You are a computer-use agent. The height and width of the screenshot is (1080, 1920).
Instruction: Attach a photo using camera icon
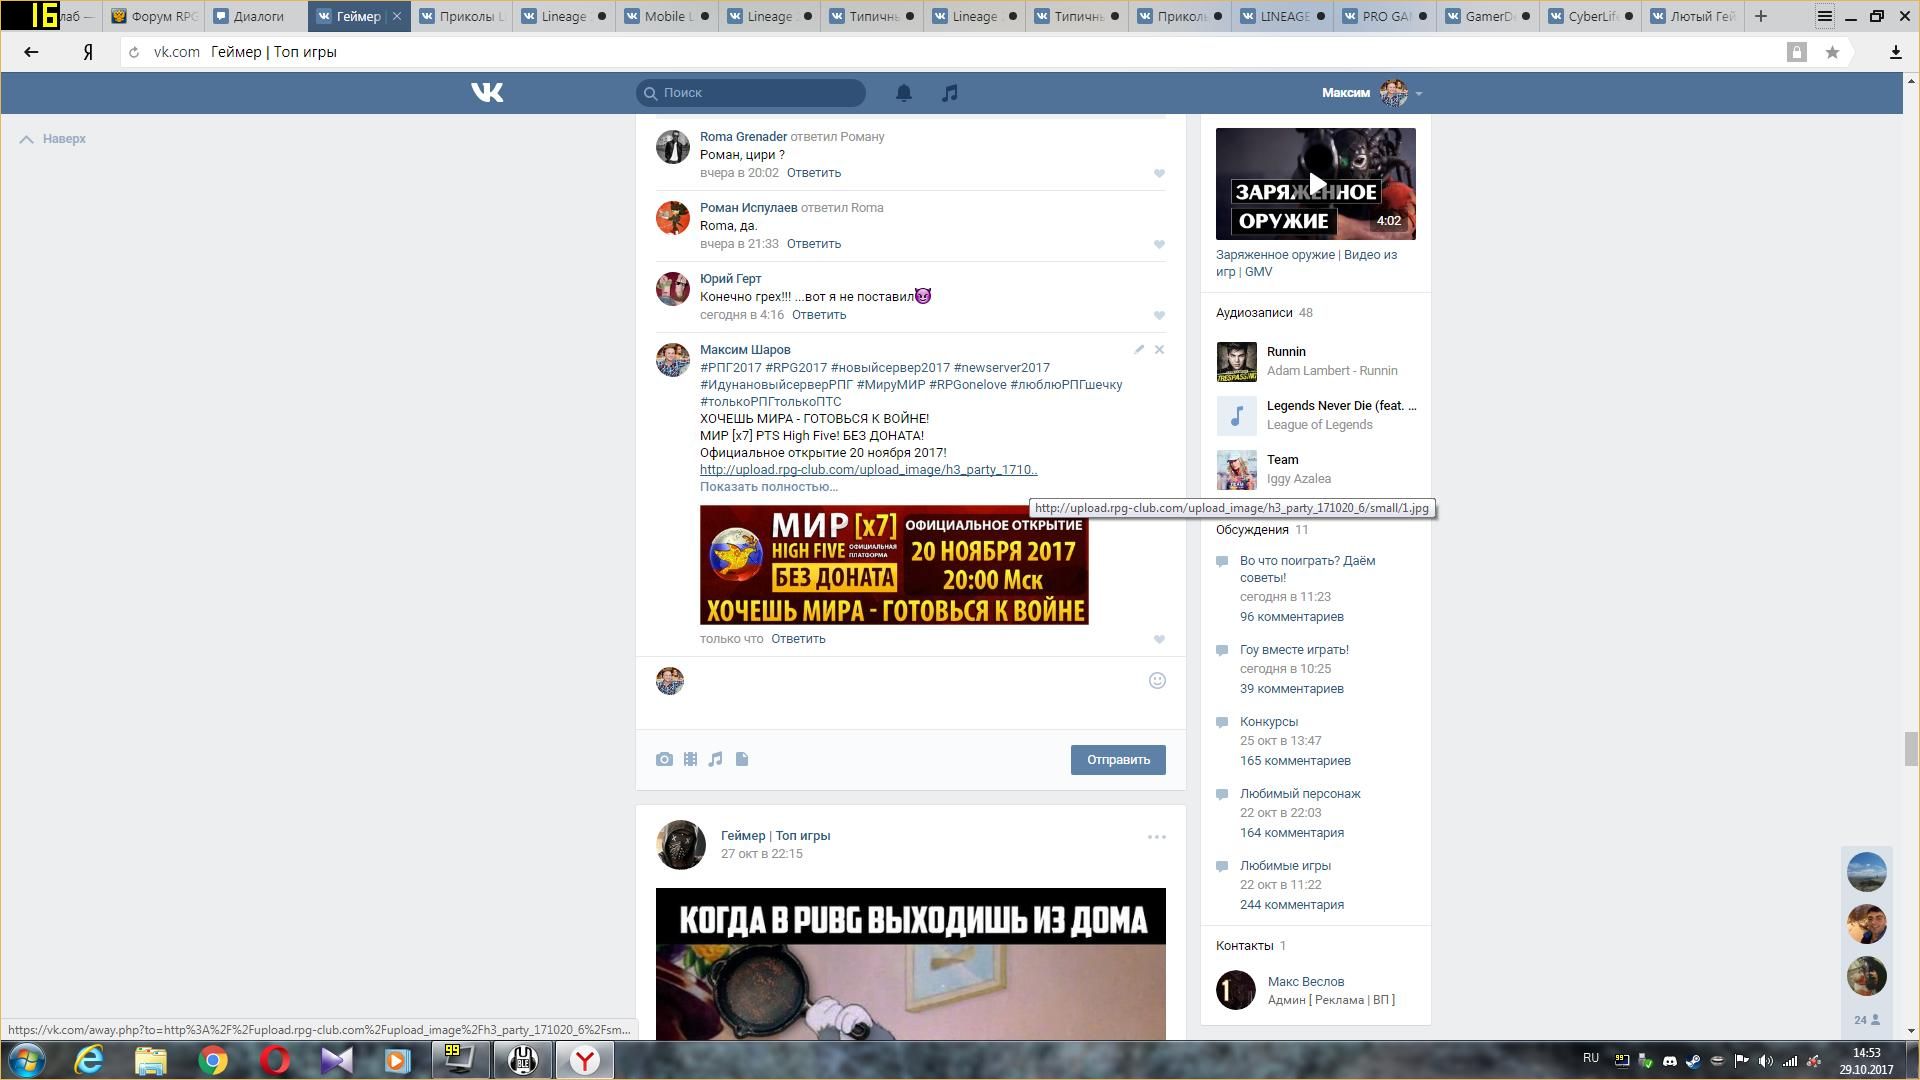coord(664,760)
